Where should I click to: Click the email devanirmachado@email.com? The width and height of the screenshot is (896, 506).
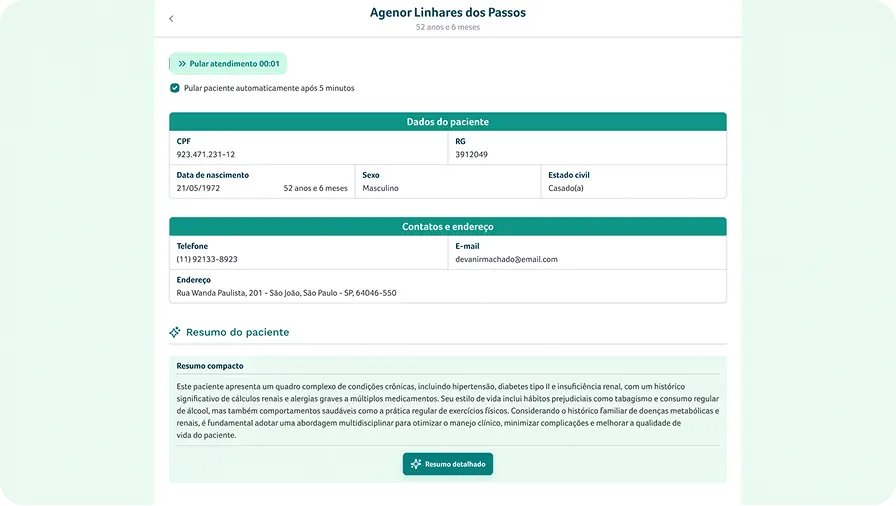tap(506, 259)
